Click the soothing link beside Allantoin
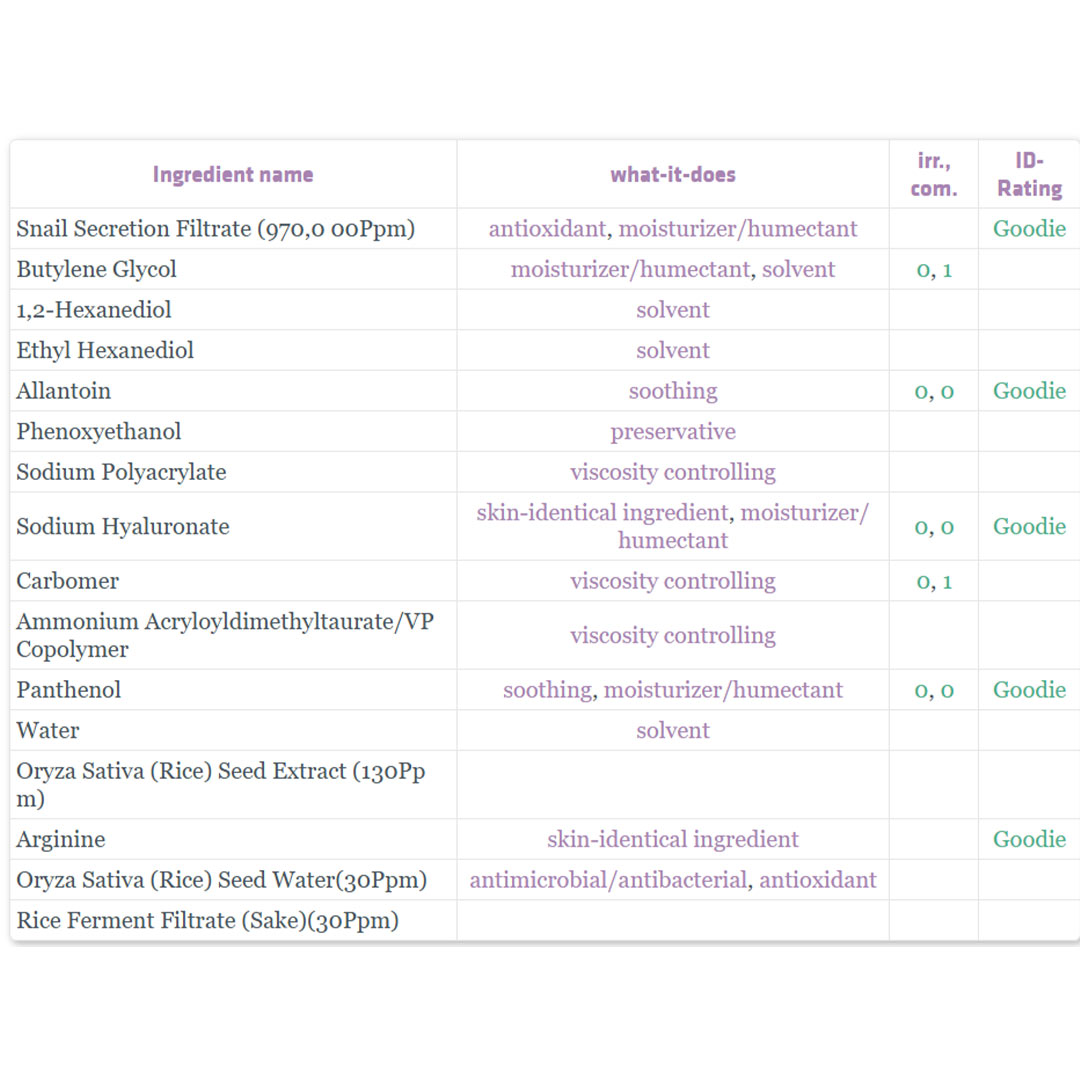The image size is (1080, 1080). [673, 391]
